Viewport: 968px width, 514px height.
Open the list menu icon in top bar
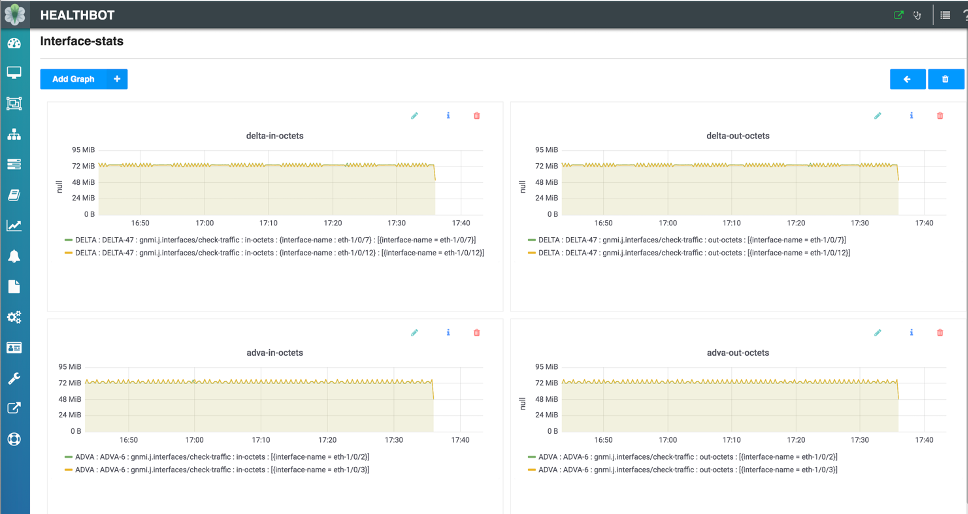coord(945,15)
